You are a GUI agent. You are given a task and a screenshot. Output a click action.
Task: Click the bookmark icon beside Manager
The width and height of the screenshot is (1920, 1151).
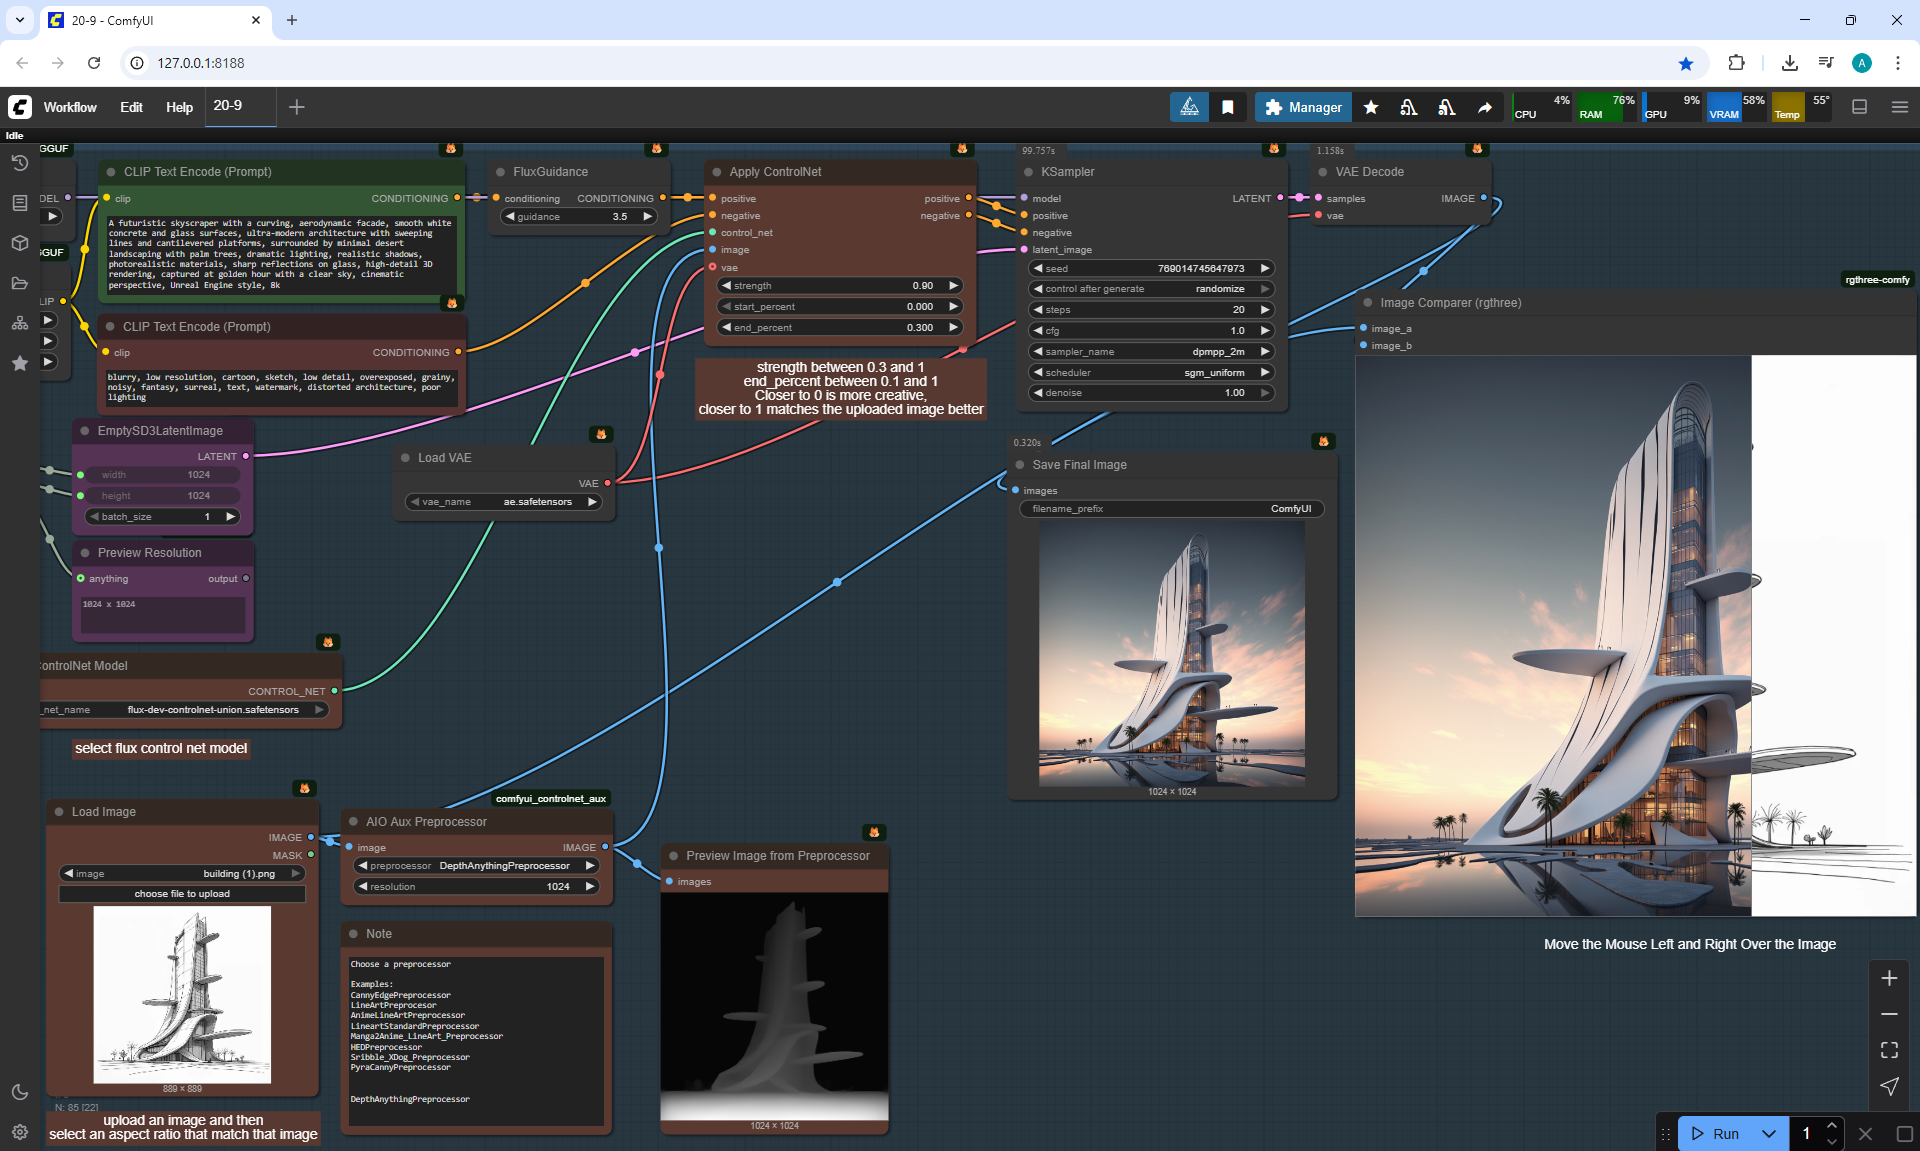[1228, 107]
